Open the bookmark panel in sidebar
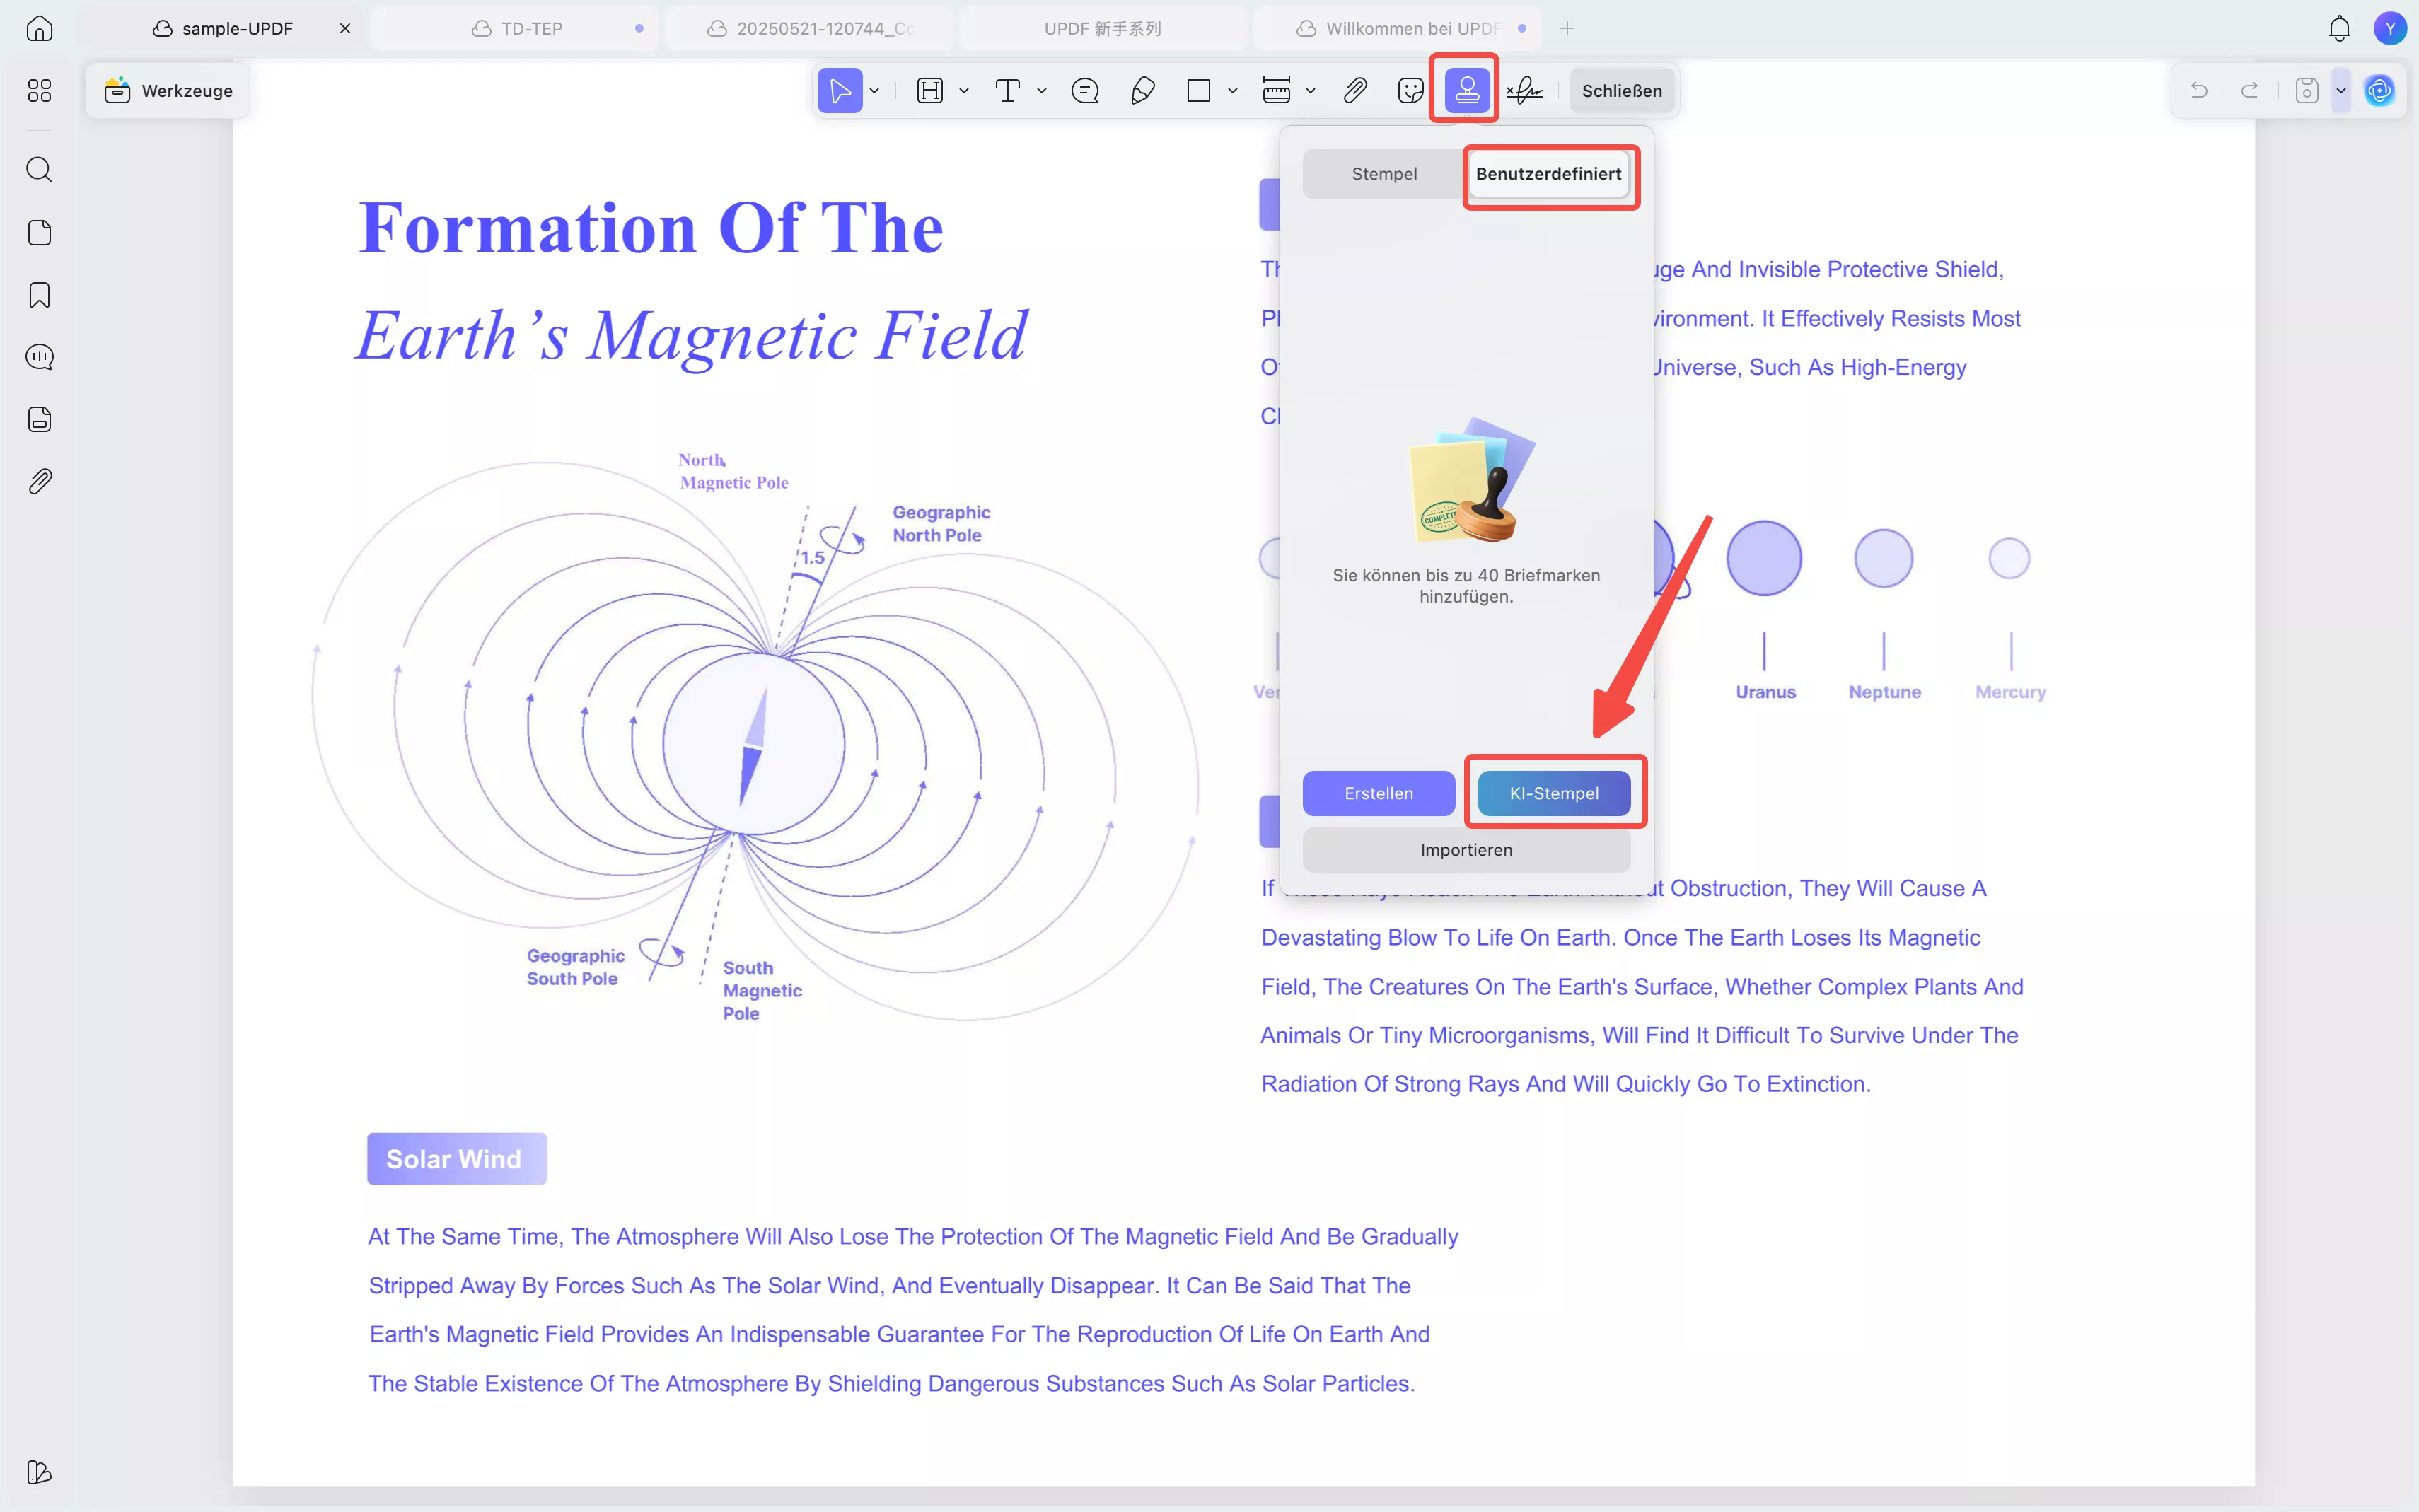 click(x=39, y=295)
